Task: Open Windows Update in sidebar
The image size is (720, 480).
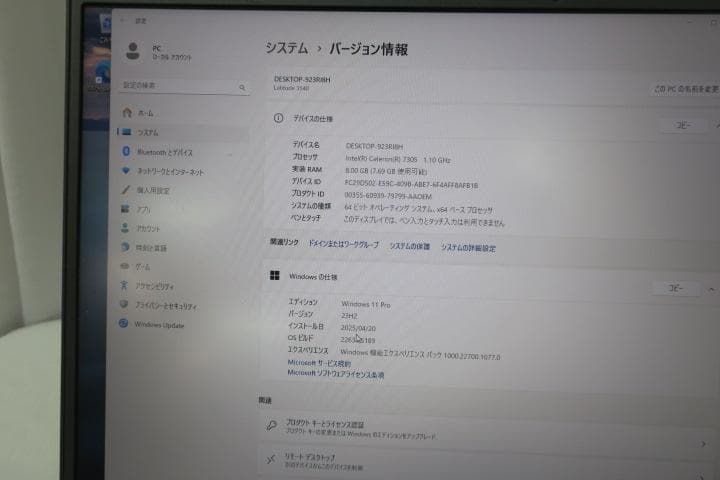Action: coord(159,325)
